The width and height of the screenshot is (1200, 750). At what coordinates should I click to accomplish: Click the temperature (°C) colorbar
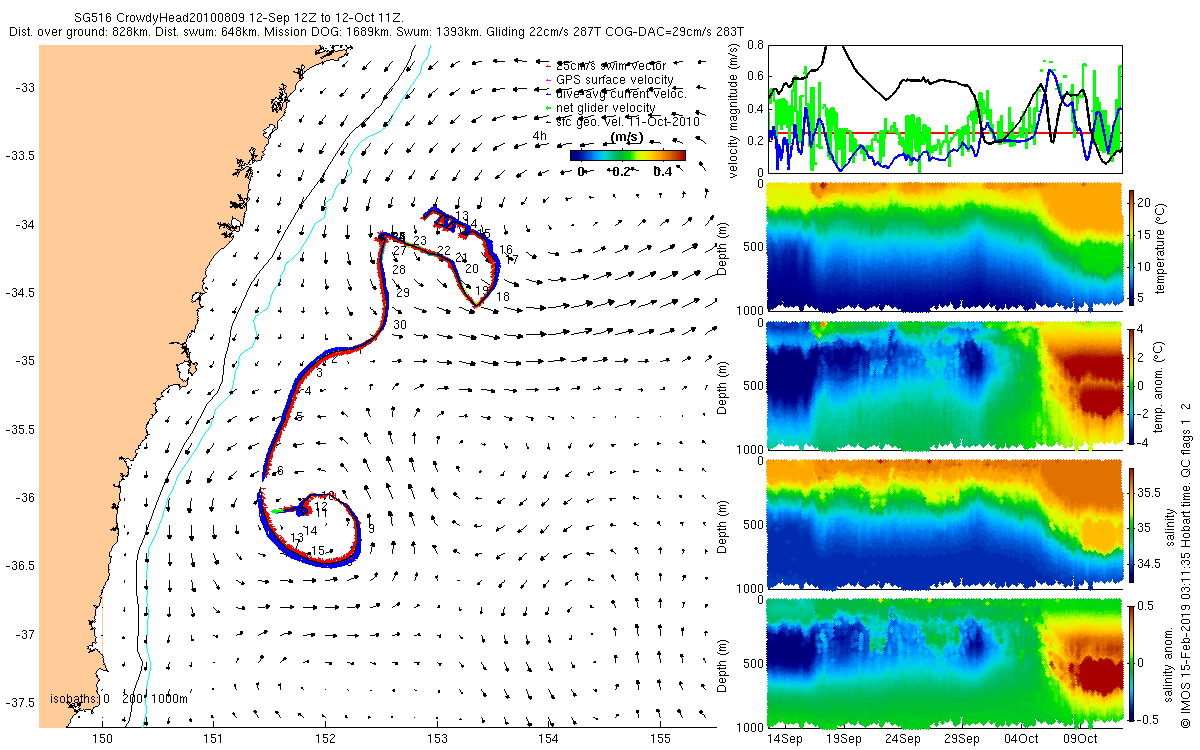point(1131,247)
